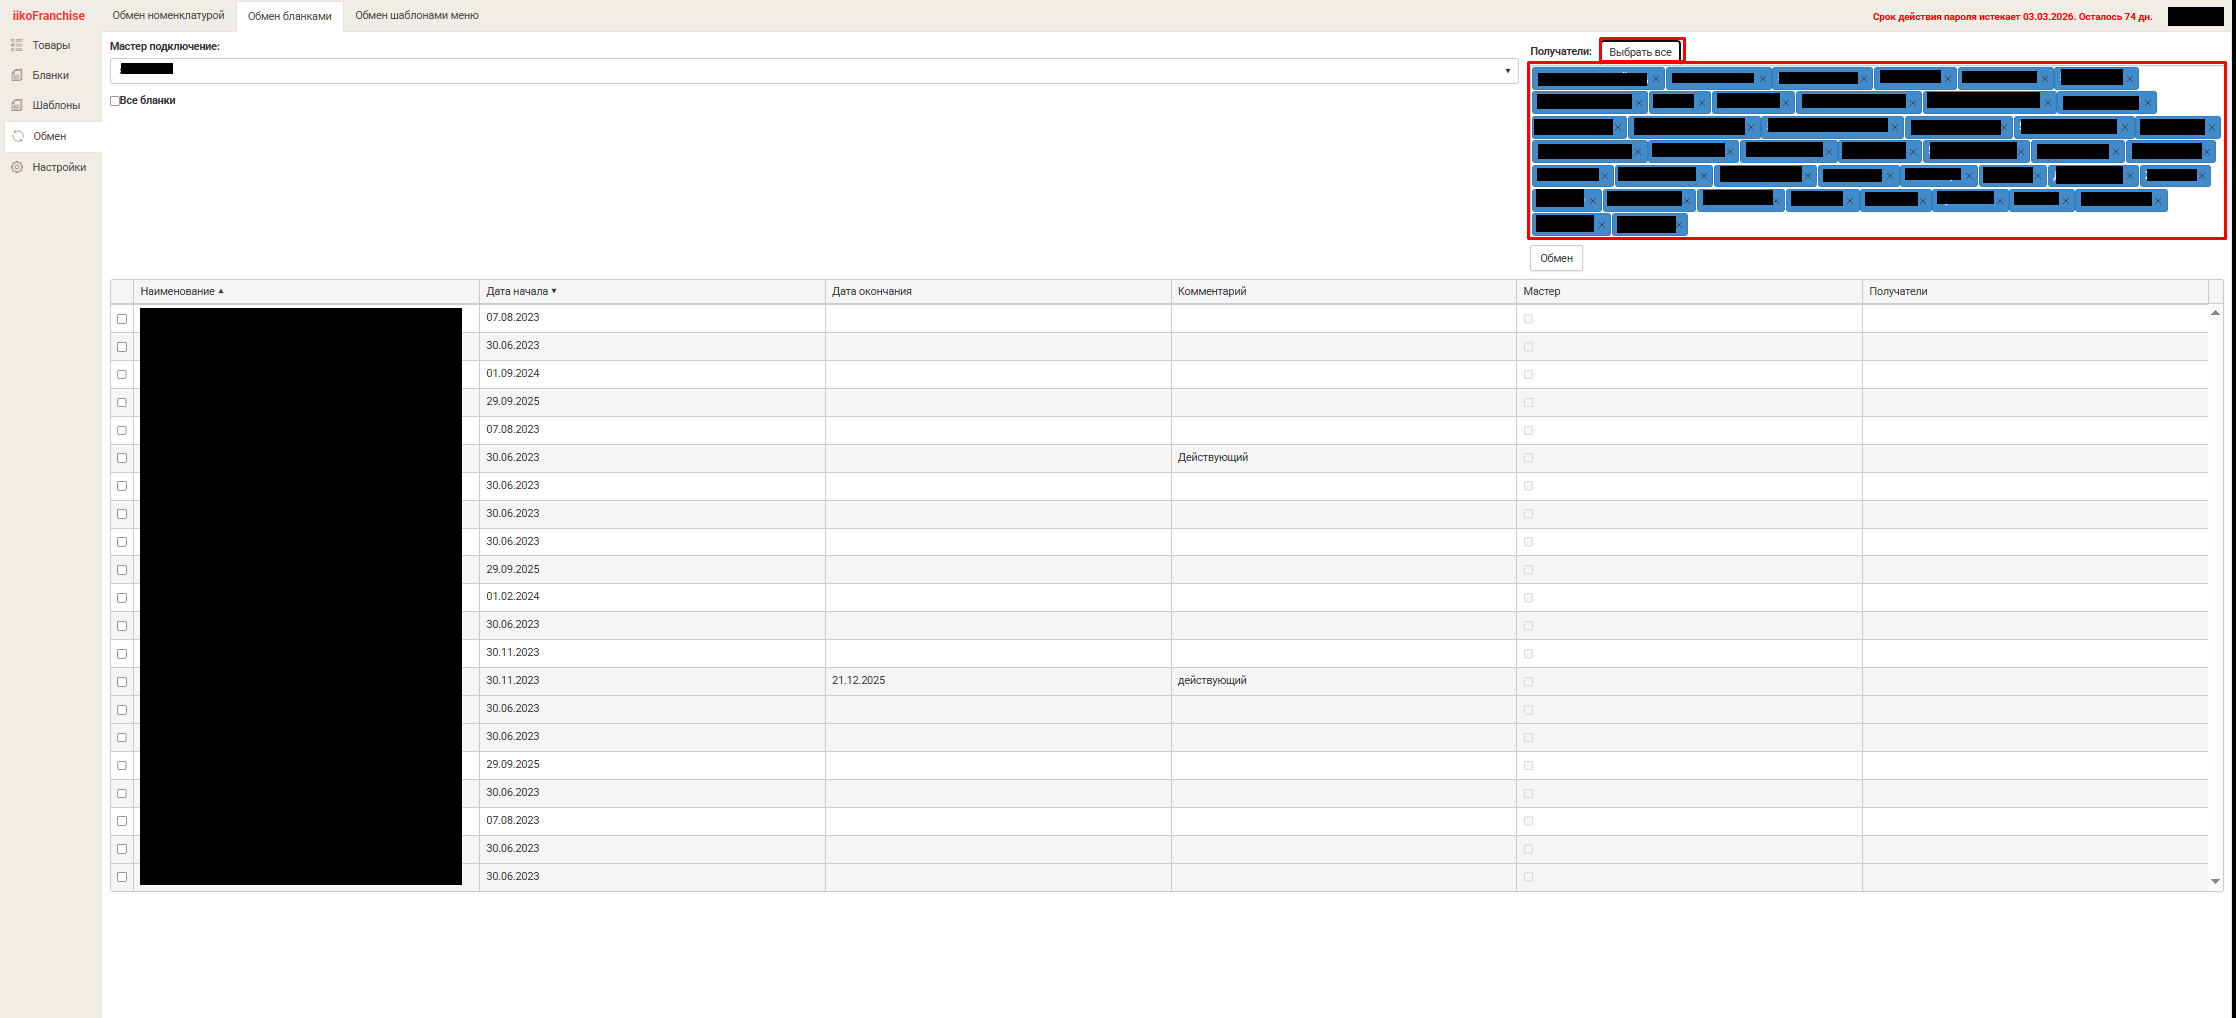Click the Шаблоны sidebar icon
The image size is (2236, 1018).
pyautogui.click(x=17, y=105)
